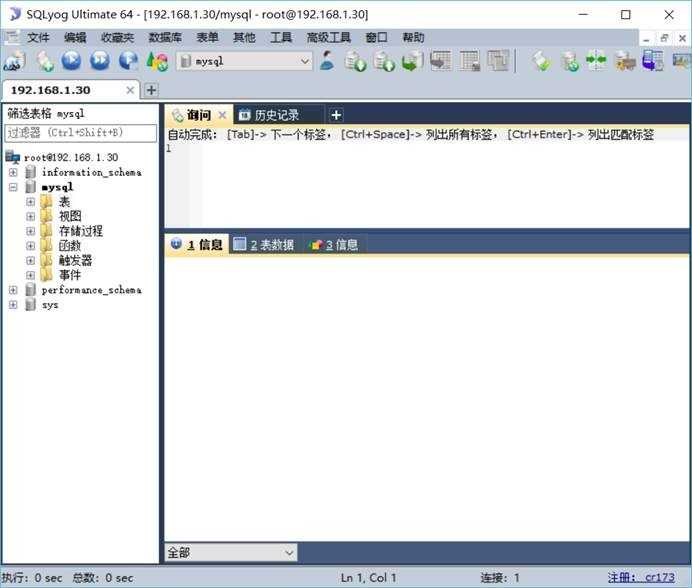Select the 询问 query tab
This screenshot has height=588, width=692.
pyautogui.click(x=199, y=115)
